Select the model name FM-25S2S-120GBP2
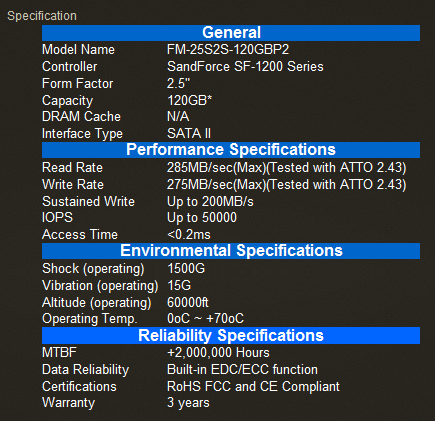 228,50
